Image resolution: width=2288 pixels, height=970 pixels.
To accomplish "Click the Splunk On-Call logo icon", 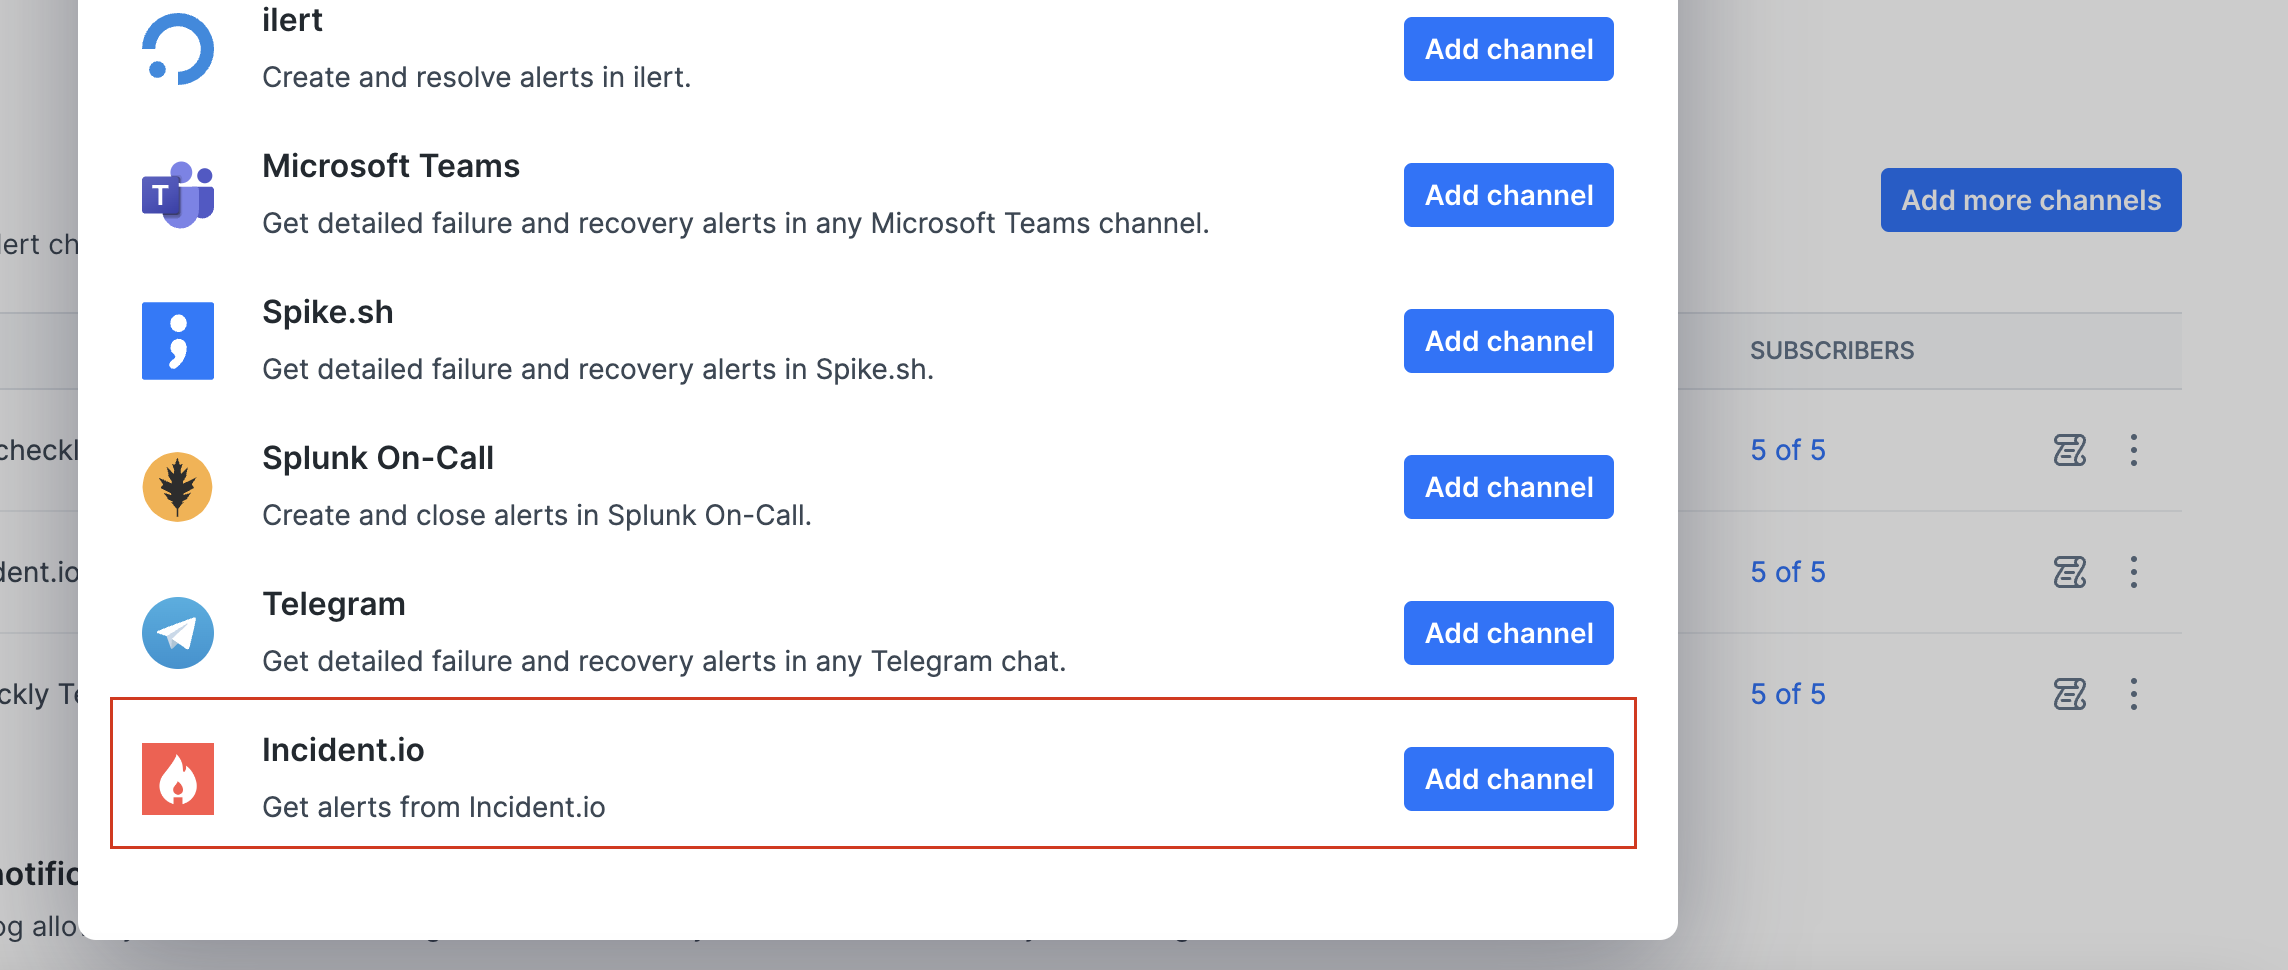I will [x=178, y=487].
